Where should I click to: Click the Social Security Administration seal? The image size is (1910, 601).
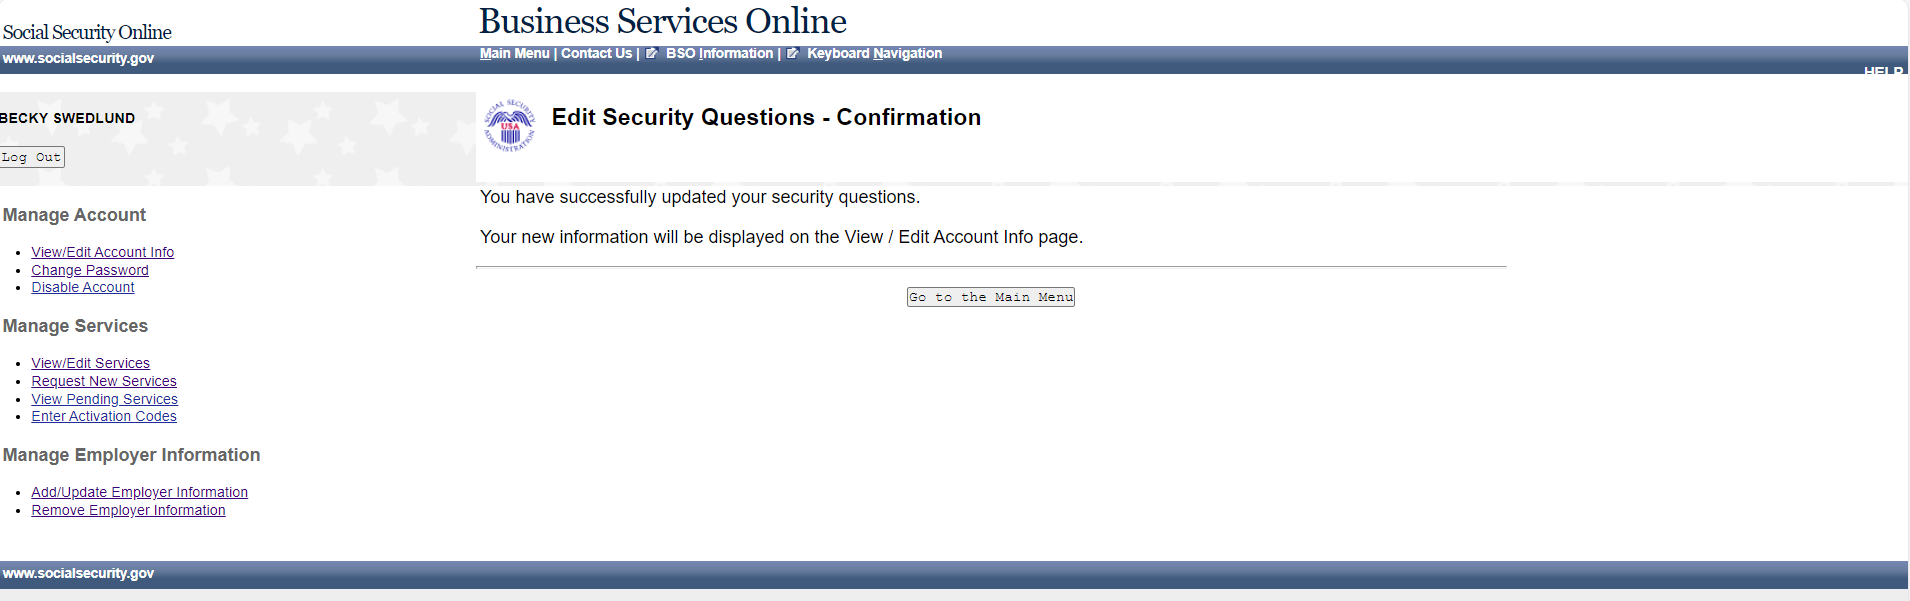pos(510,125)
